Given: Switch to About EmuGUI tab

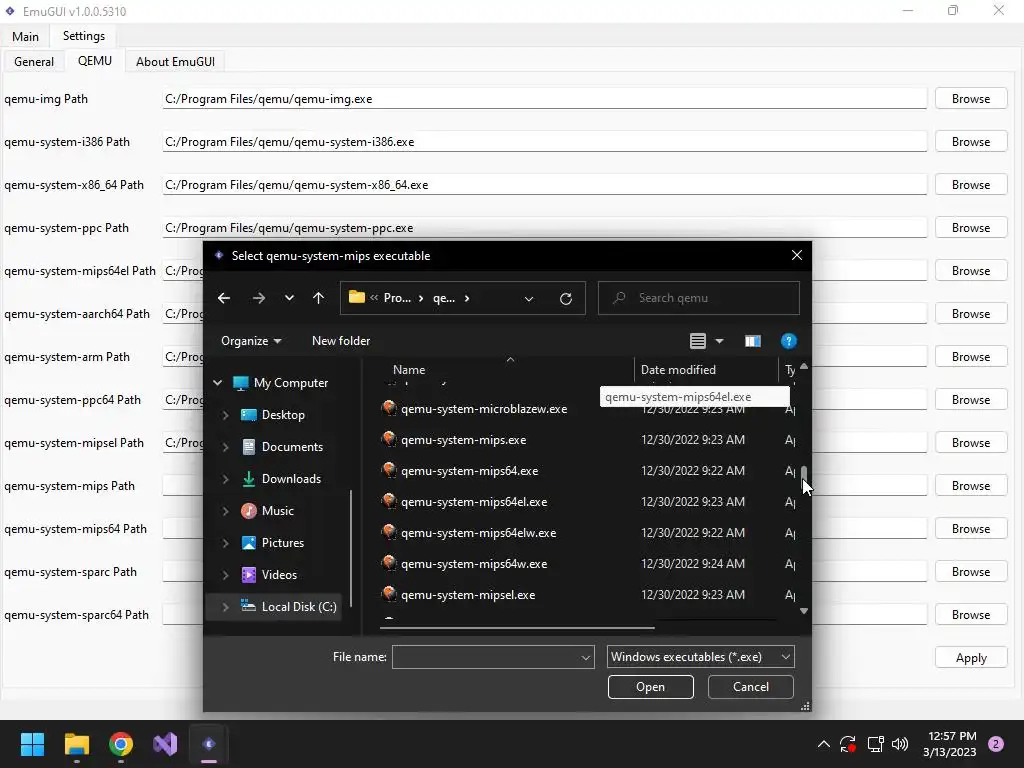Looking at the screenshot, I should pyautogui.click(x=175, y=61).
